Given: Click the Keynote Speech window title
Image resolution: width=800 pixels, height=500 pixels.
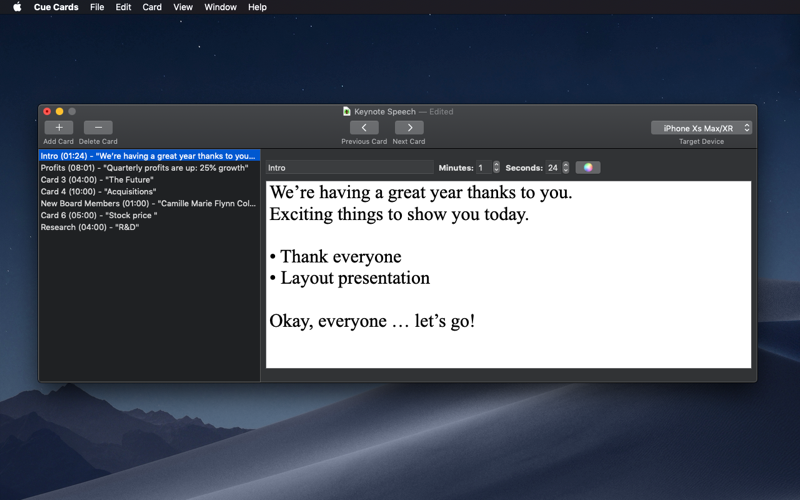Looking at the screenshot, I should pos(385,111).
